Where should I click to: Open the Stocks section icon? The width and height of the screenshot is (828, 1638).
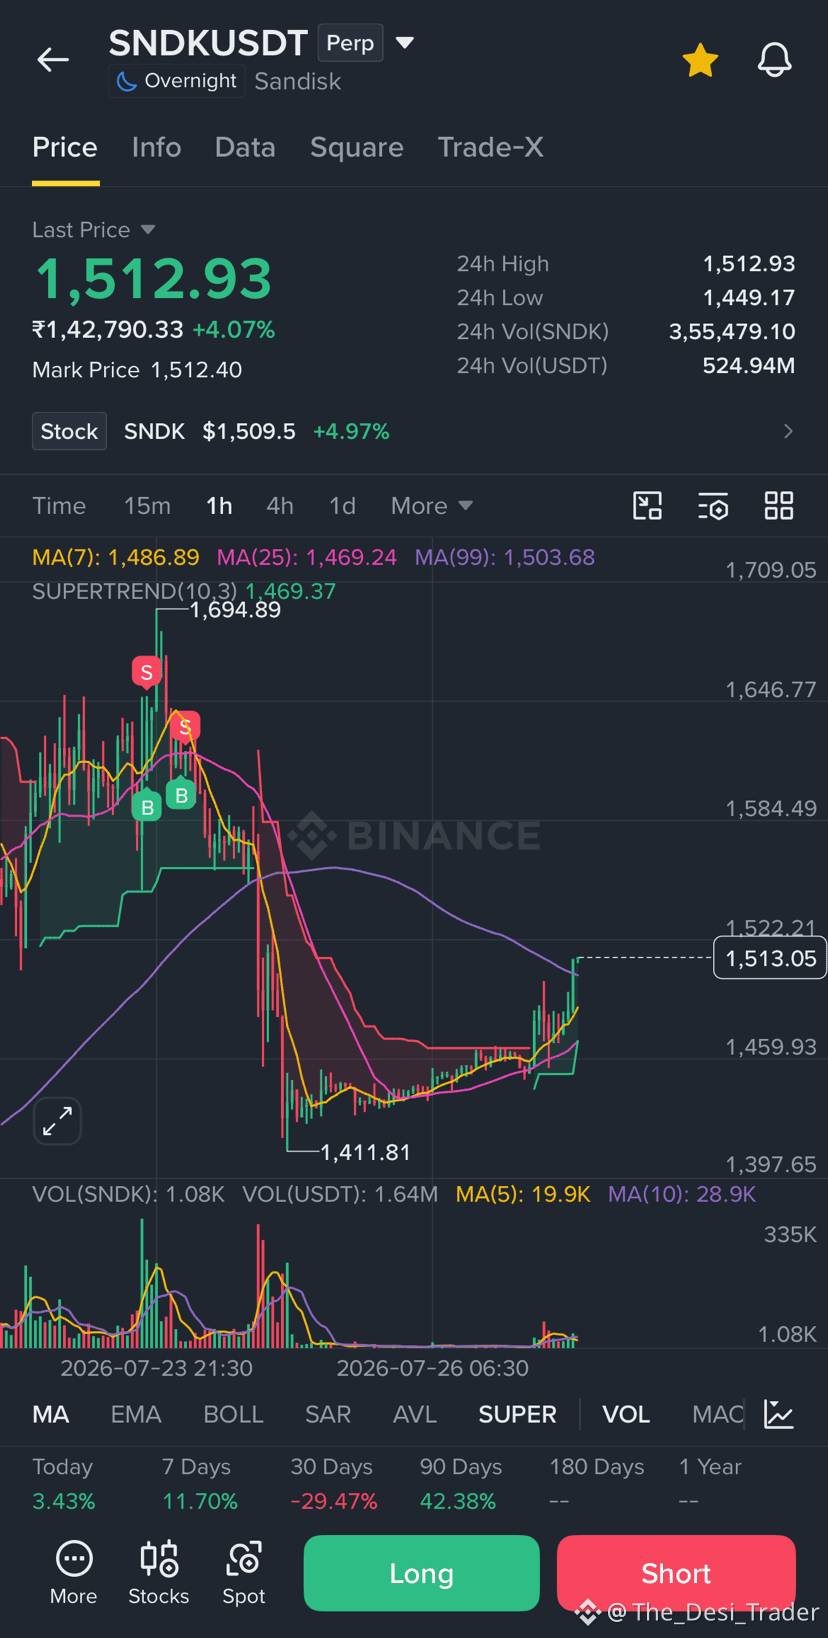pos(159,1573)
